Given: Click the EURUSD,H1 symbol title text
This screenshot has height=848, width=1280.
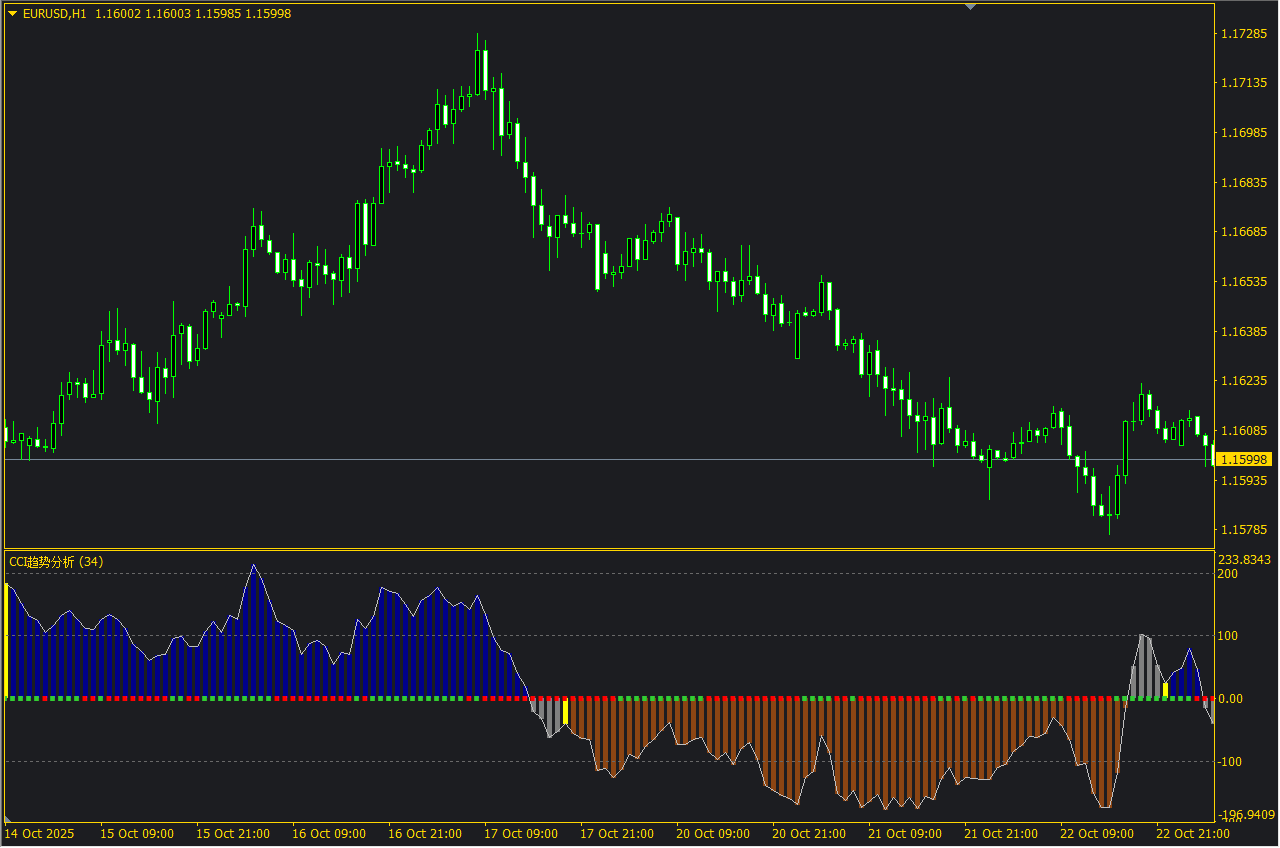Looking at the screenshot, I should point(55,13).
